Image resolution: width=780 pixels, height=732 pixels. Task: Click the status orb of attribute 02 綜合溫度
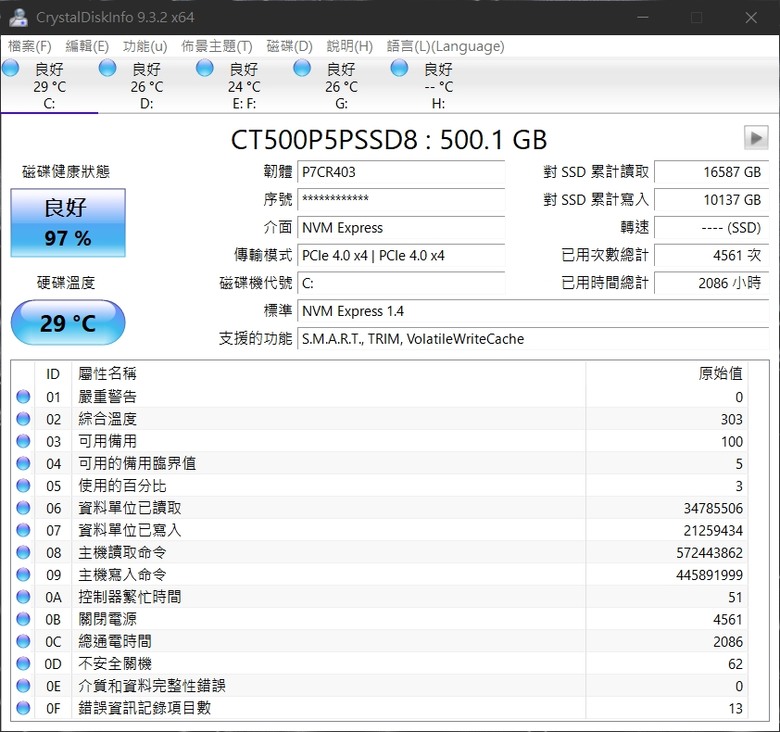[23, 419]
